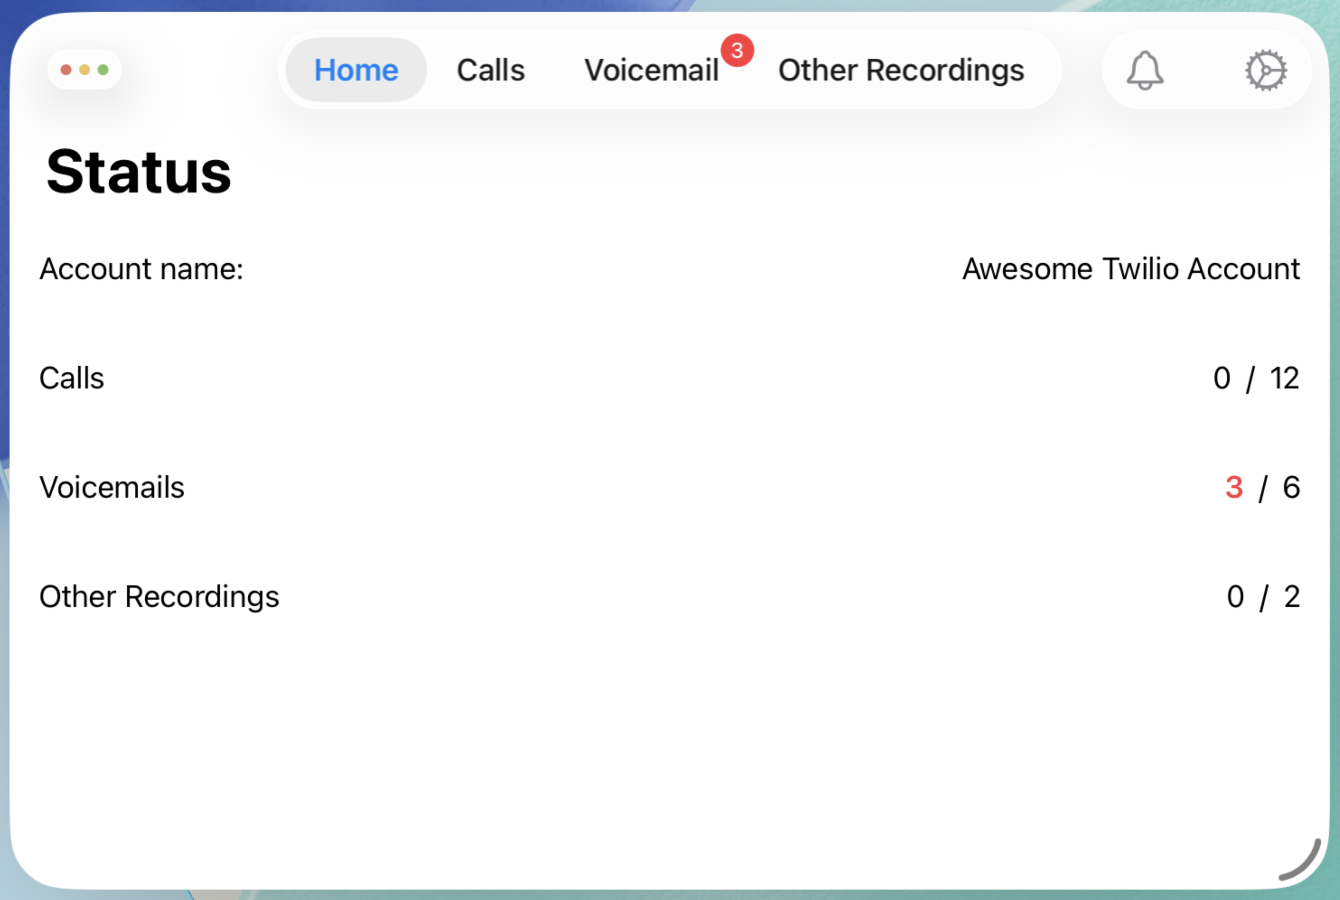Image resolution: width=1340 pixels, height=900 pixels.
Task: Click the Status heading
Action: click(x=139, y=172)
